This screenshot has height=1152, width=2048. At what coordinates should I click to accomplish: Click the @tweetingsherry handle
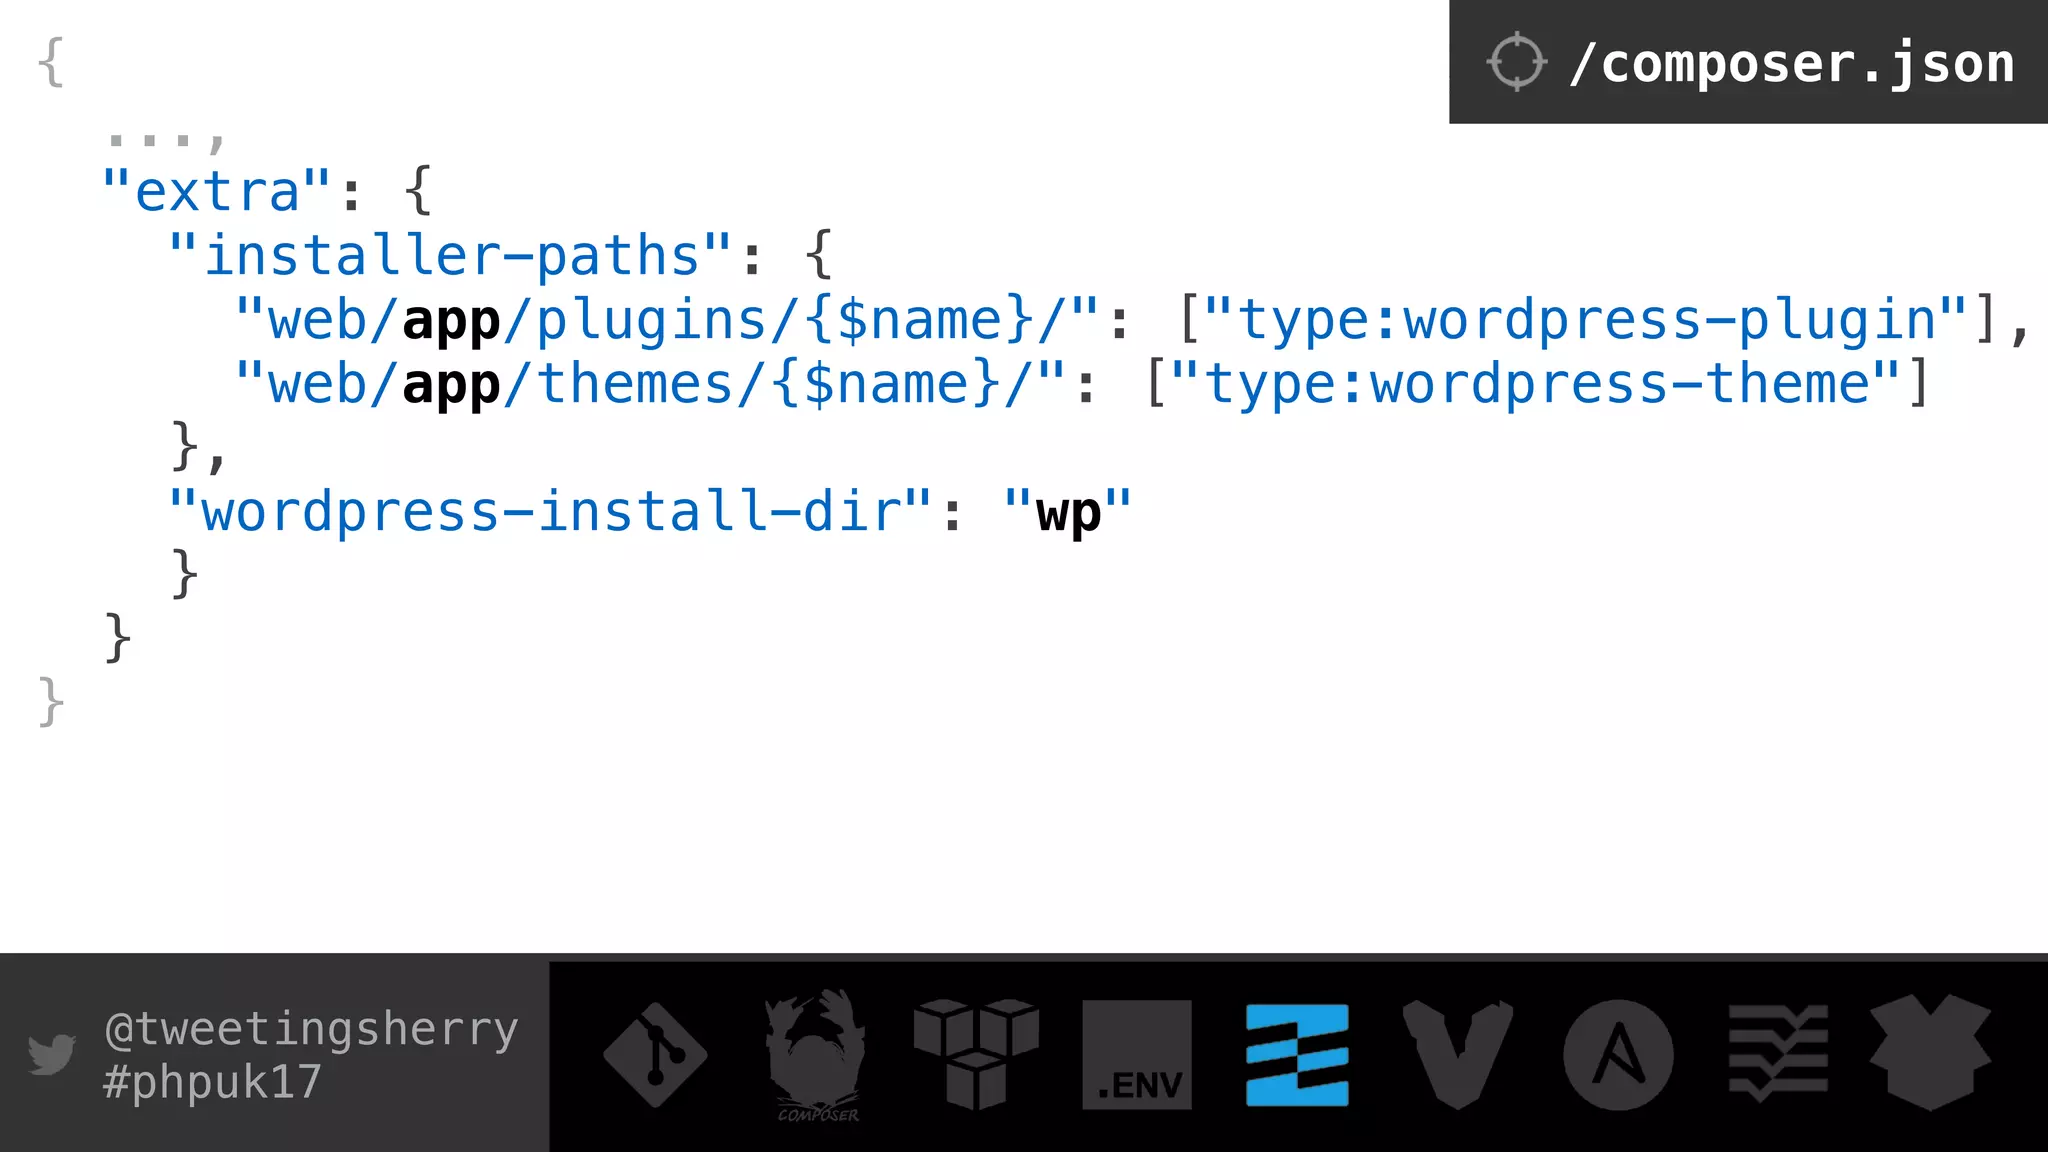tap(311, 1030)
